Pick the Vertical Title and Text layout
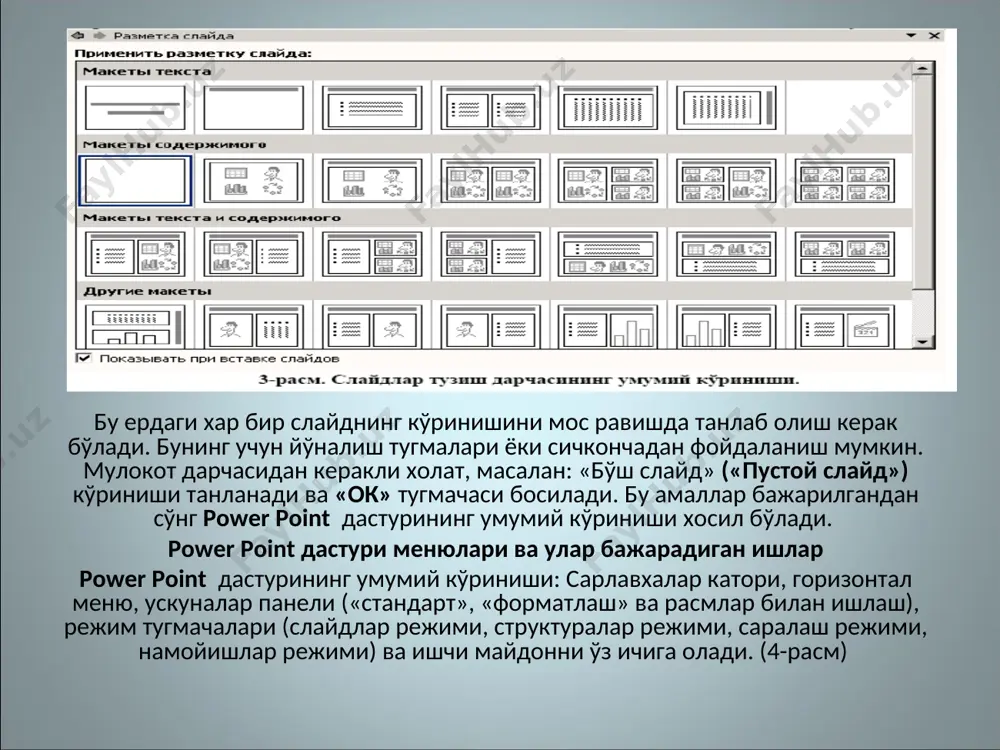The height and width of the screenshot is (750, 1000). click(726, 108)
